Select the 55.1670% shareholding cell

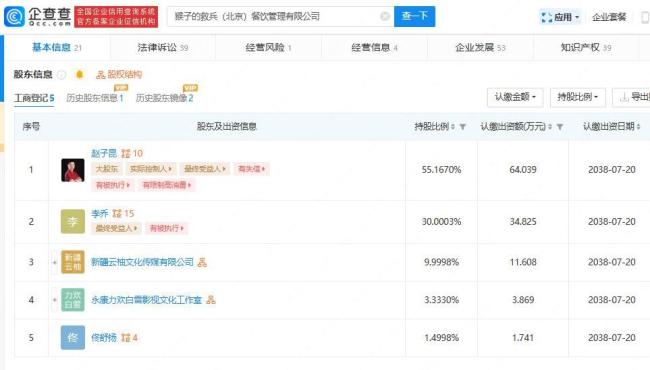[441, 170]
